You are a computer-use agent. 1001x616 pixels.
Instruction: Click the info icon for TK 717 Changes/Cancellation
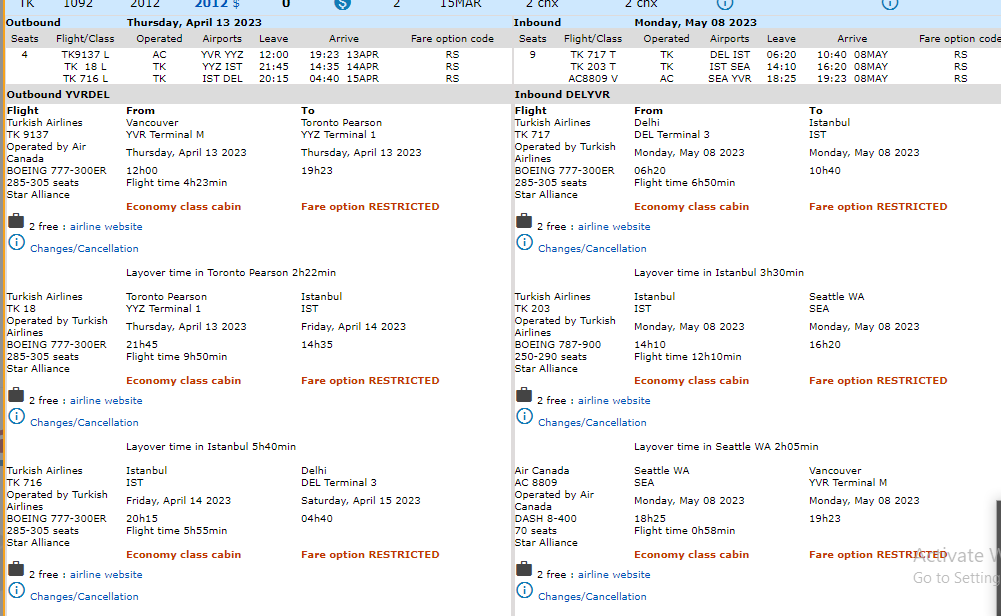pos(525,243)
